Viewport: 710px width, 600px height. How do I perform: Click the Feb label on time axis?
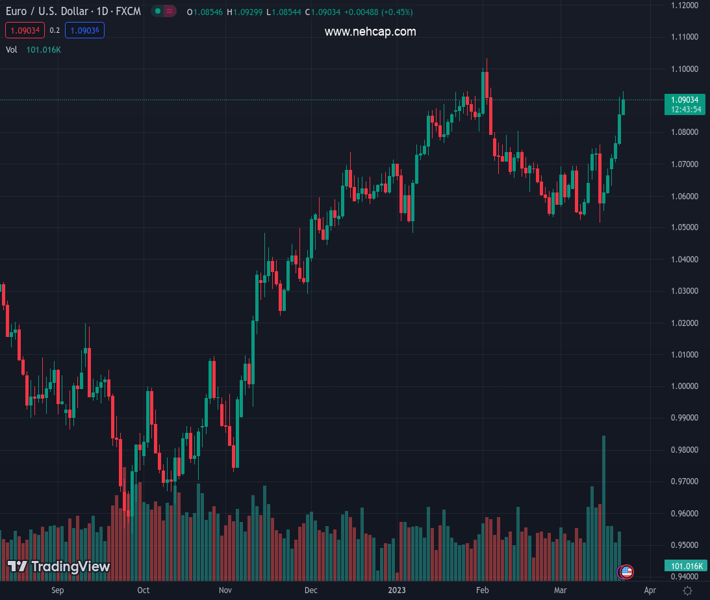coord(482,591)
